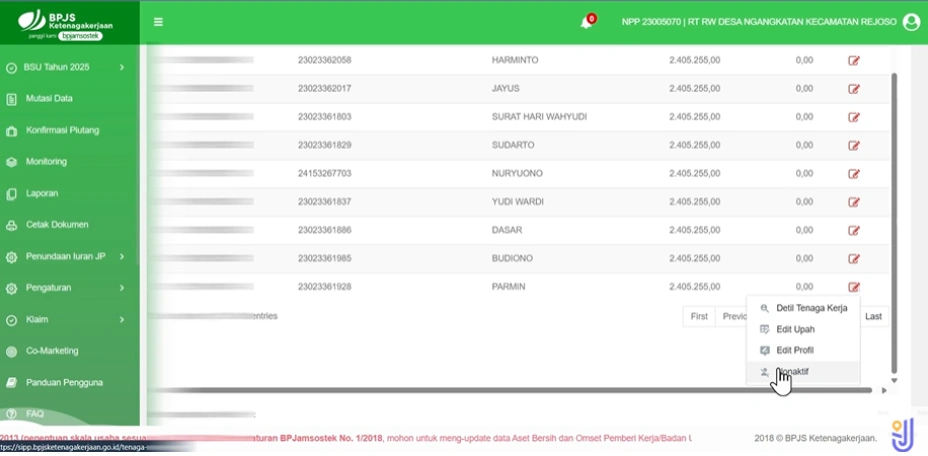
Task: Jump to the Last pagination page
Action: pyautogui.click(x=873, y=316)
